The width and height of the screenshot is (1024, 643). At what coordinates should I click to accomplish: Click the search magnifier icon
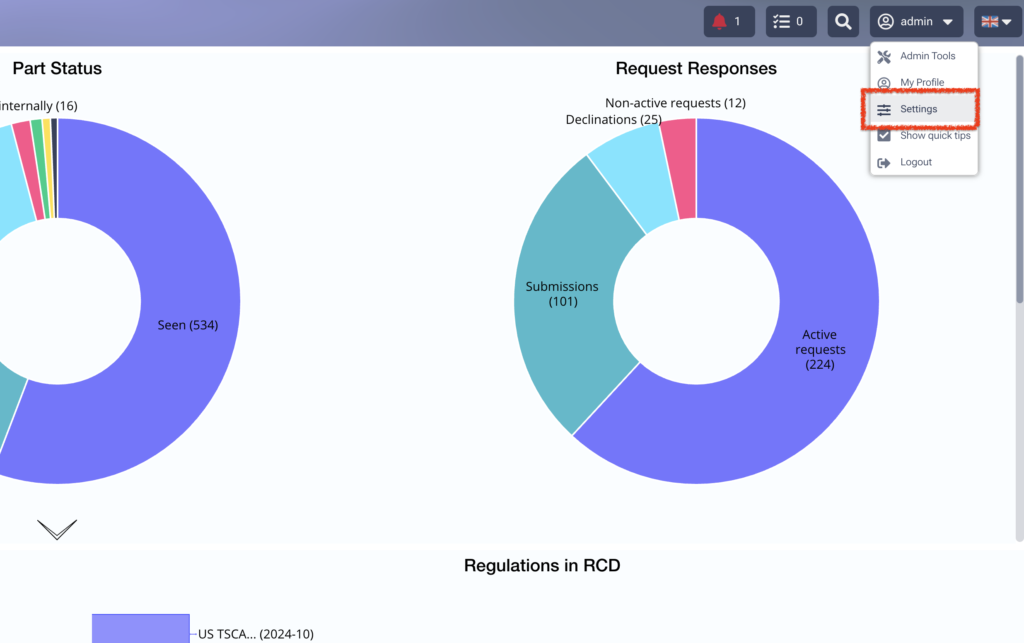click(x=843, y=22)
